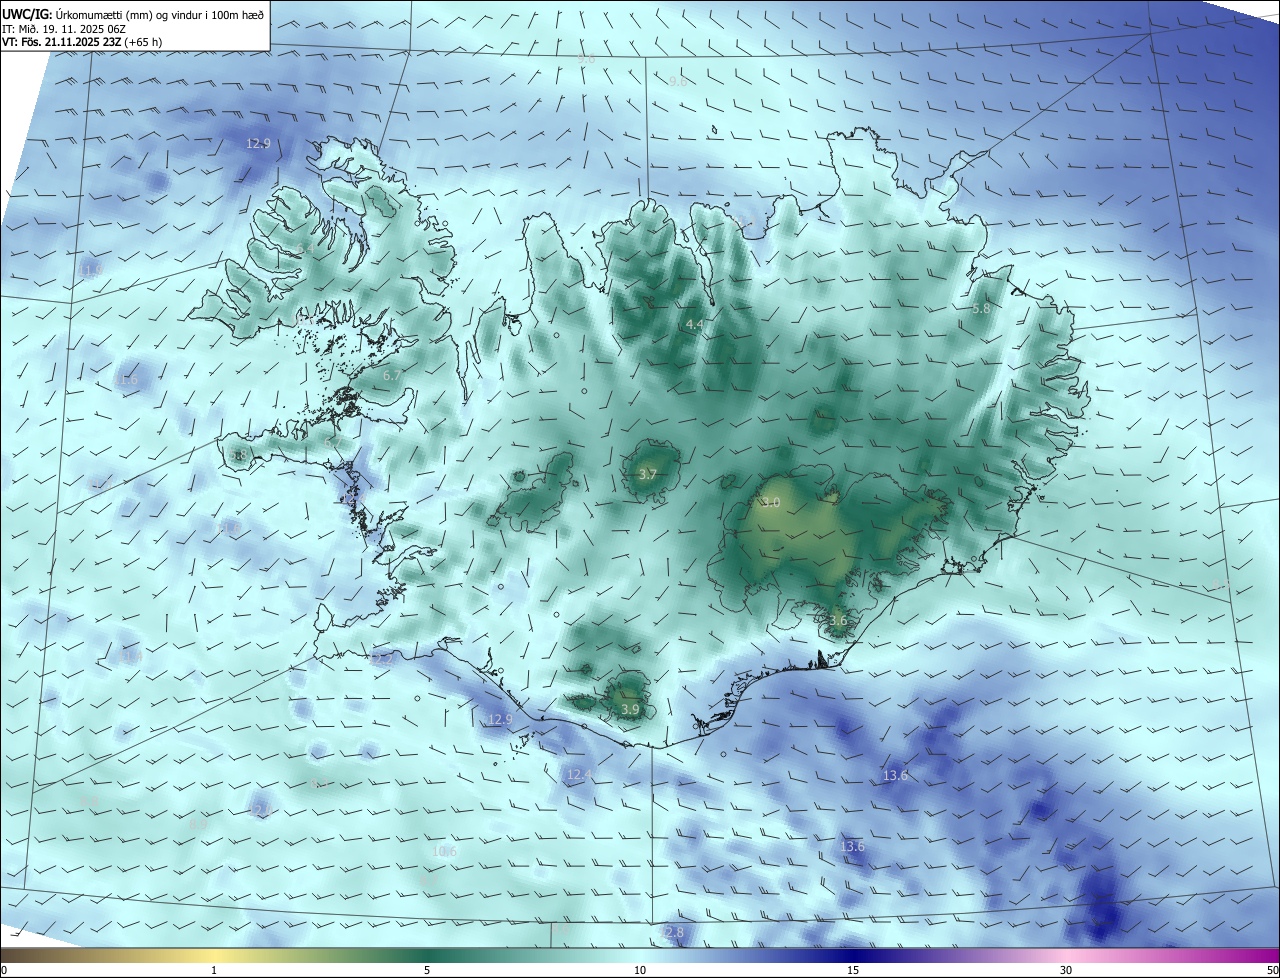The height and width of the screenshot is (978, 1280).
Task: Select the "12.4" value over the sea
Action: click(579, 774)
